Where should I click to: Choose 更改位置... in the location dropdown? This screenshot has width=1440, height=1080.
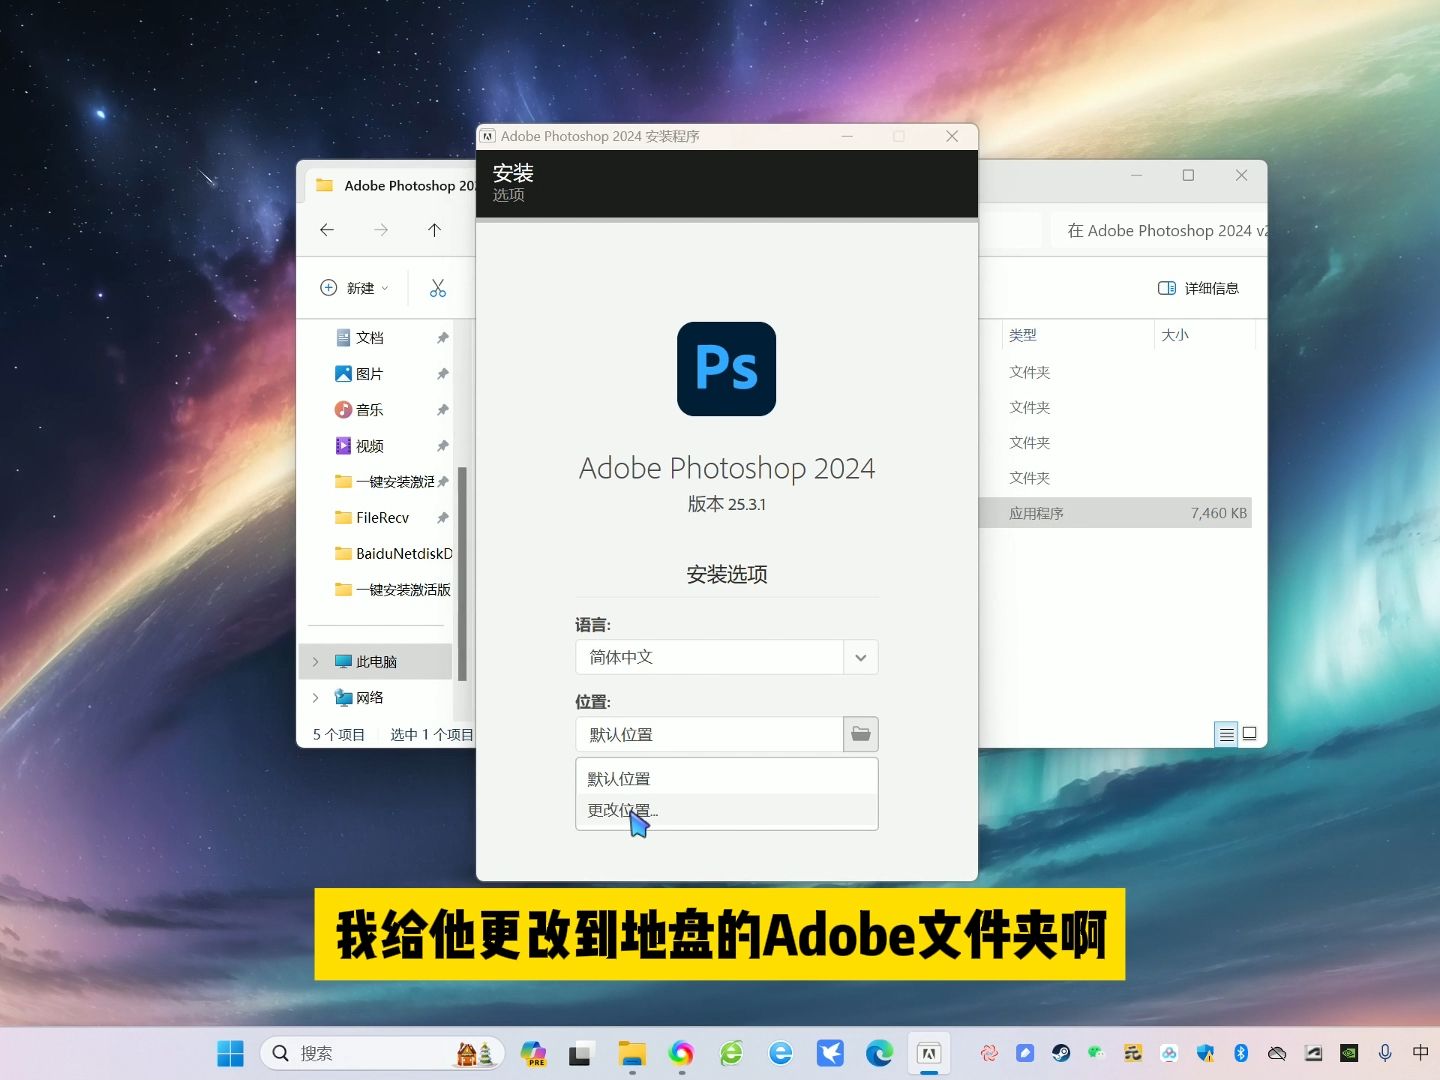(726, 810)
